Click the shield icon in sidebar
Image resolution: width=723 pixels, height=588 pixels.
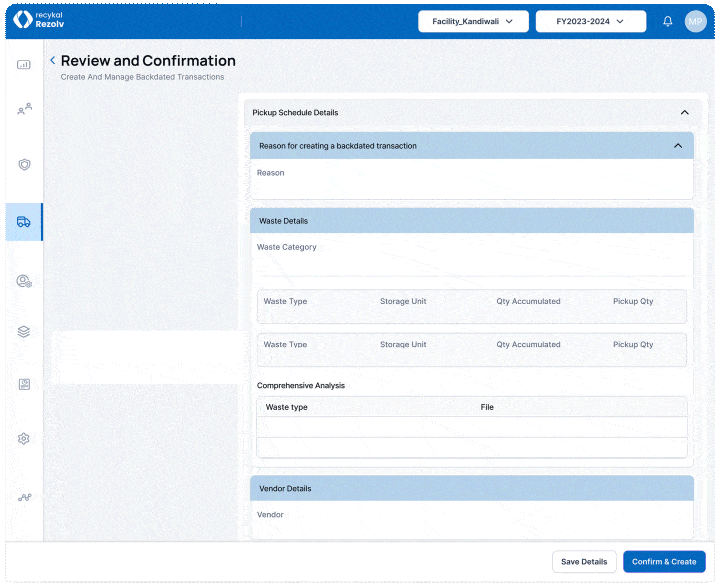point(24,164)
